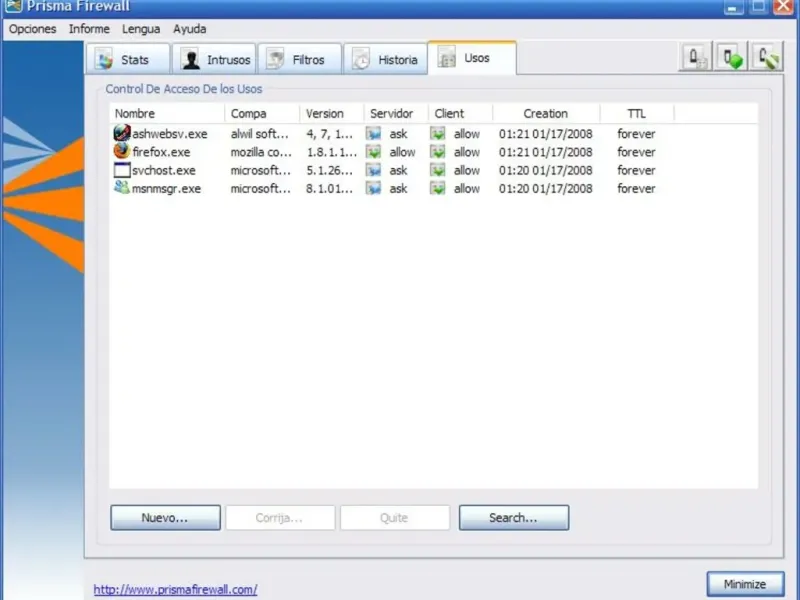Click version '8.1.01...' of msnmsgr.exe

(x=329, y=189)
